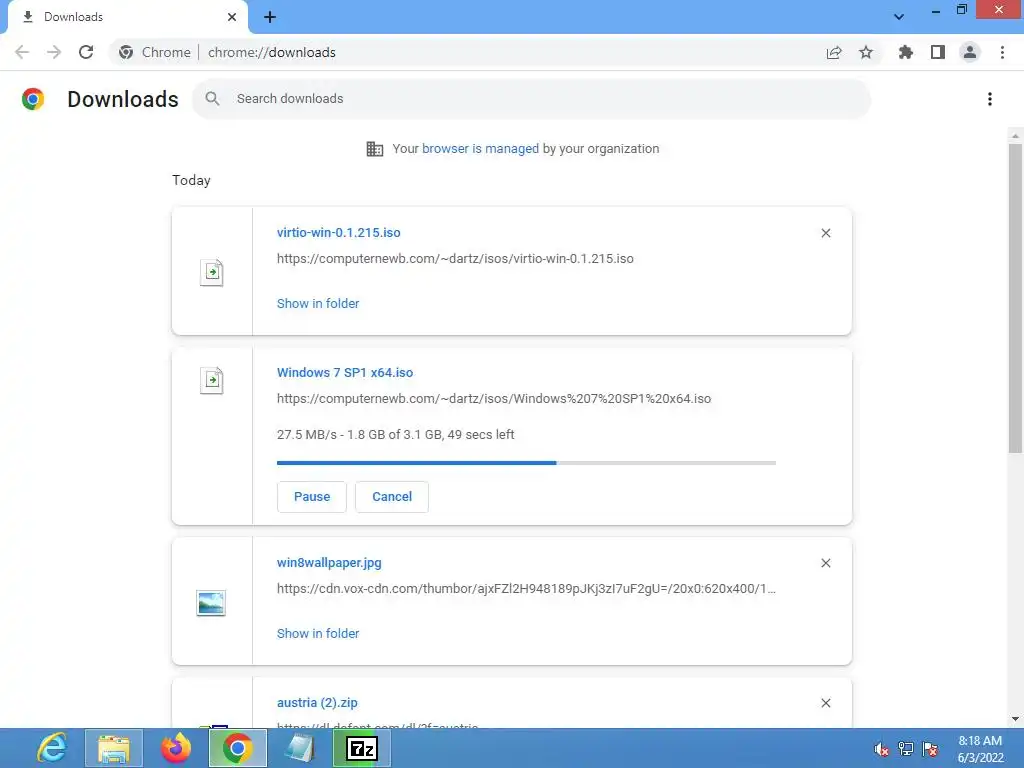Remove virtio-win-0.1.215.iso from the list
Viewport: 1024px width, 768px height.
click(826, 233)
